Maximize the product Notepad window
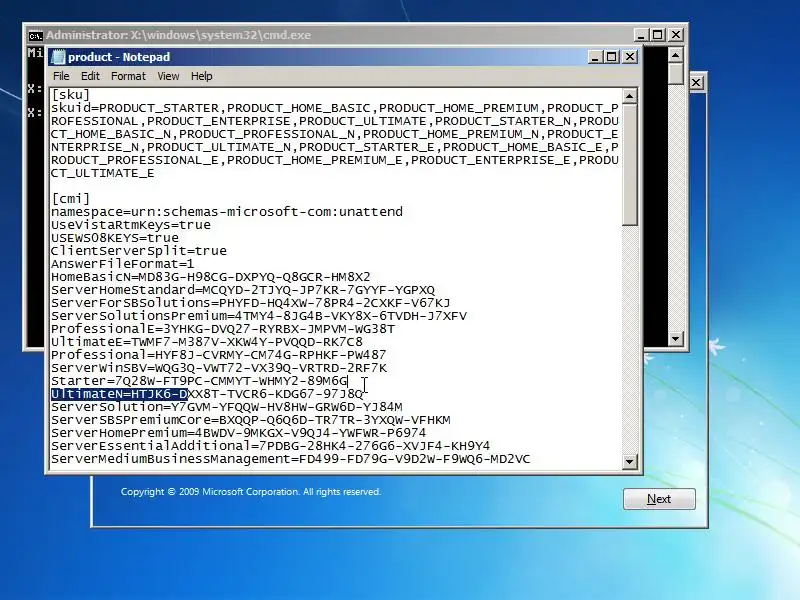The image size is (800, 600). tap(612, 57)
